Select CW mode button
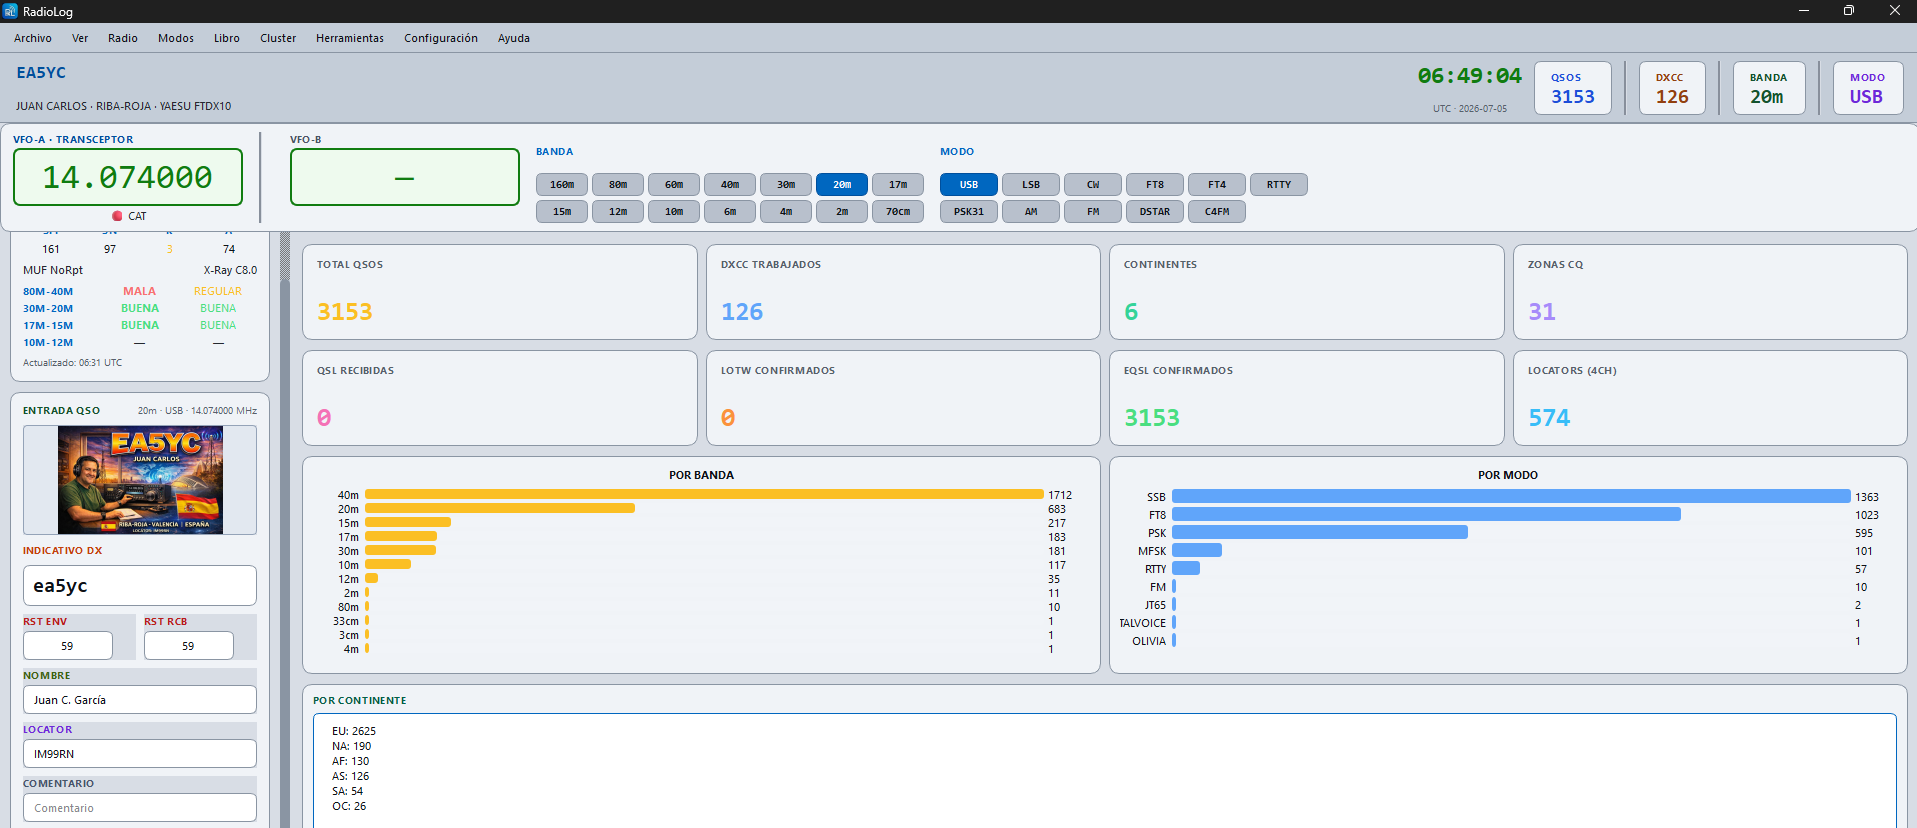 (1093, 184)
